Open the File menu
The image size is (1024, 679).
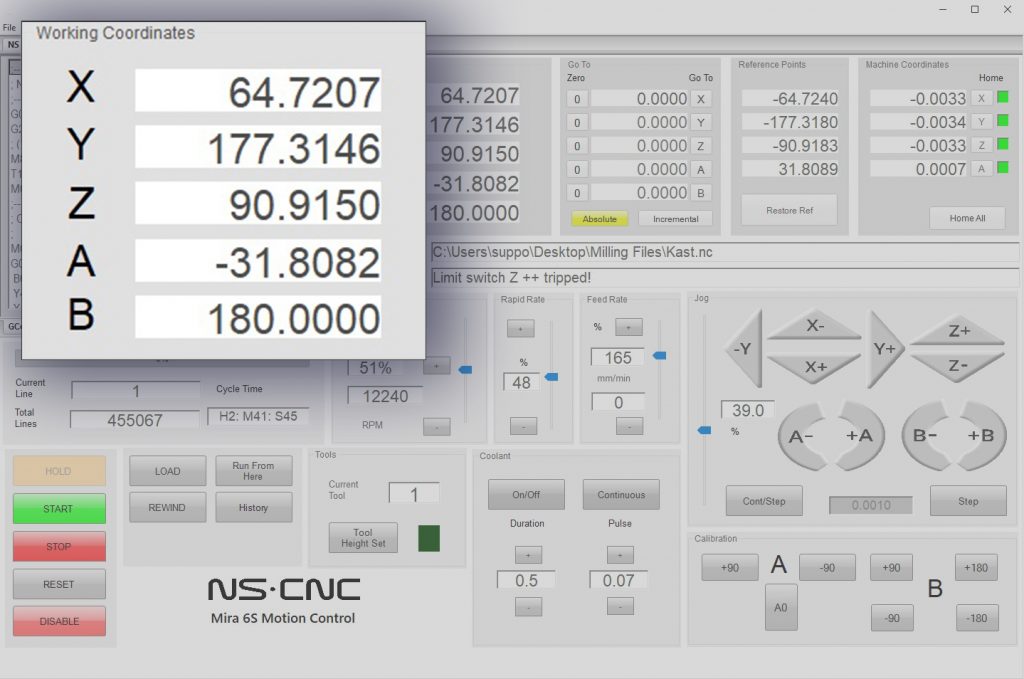9,27
